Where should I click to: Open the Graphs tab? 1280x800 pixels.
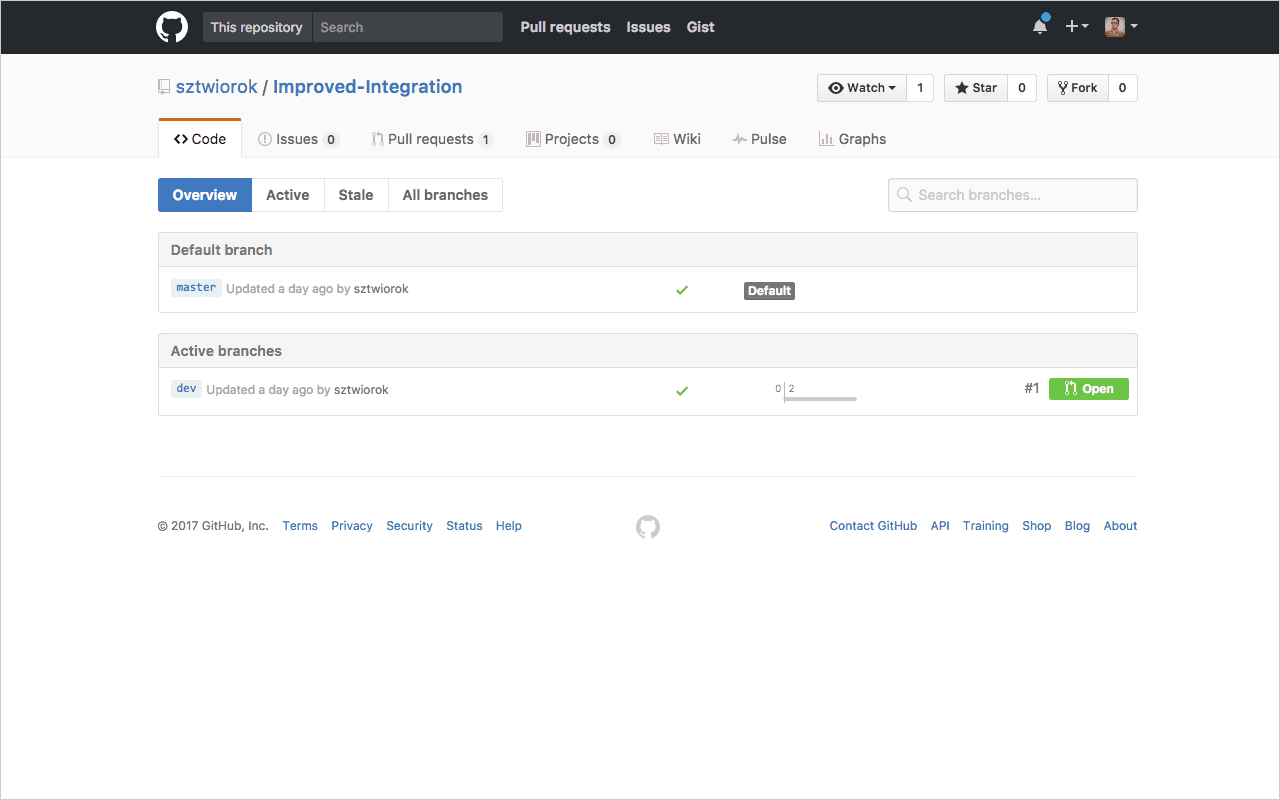coord(852,139)
